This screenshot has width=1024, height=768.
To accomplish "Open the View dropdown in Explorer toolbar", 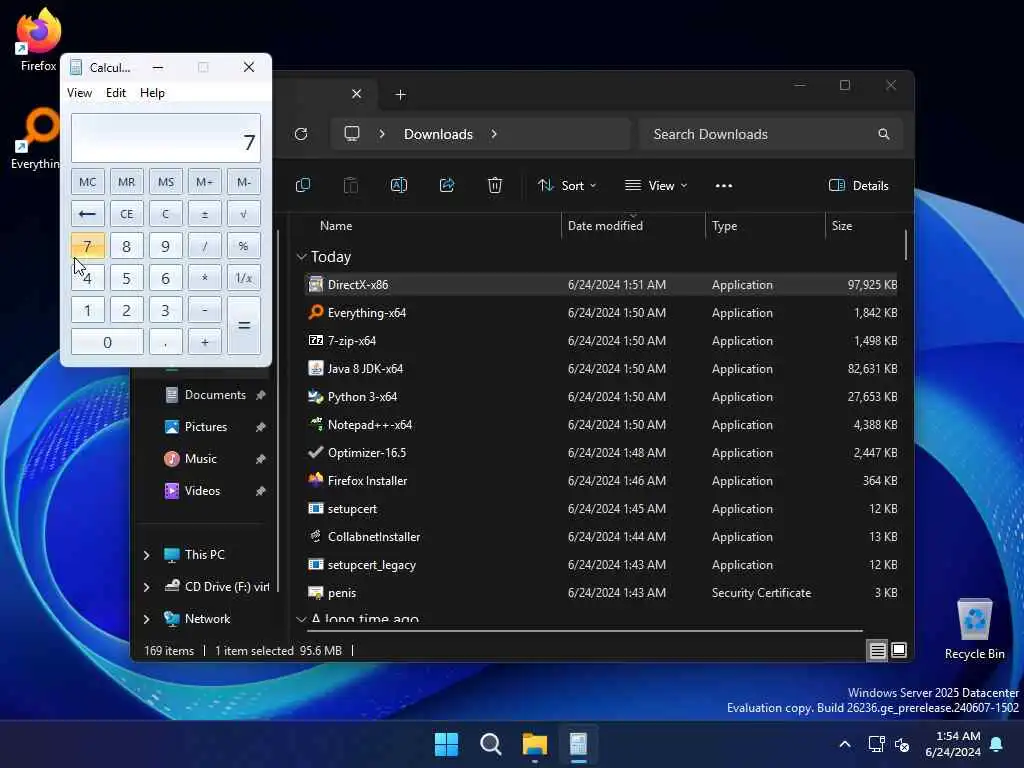I will pos(656,185).
